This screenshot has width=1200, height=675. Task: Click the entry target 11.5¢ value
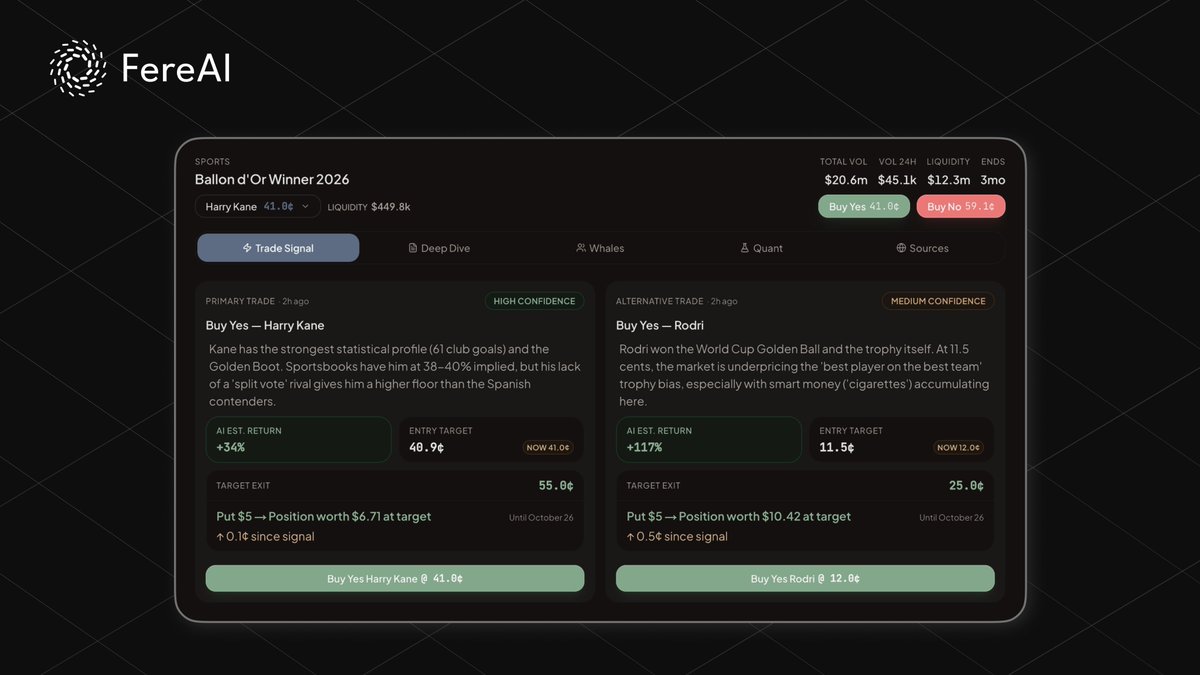837,448
